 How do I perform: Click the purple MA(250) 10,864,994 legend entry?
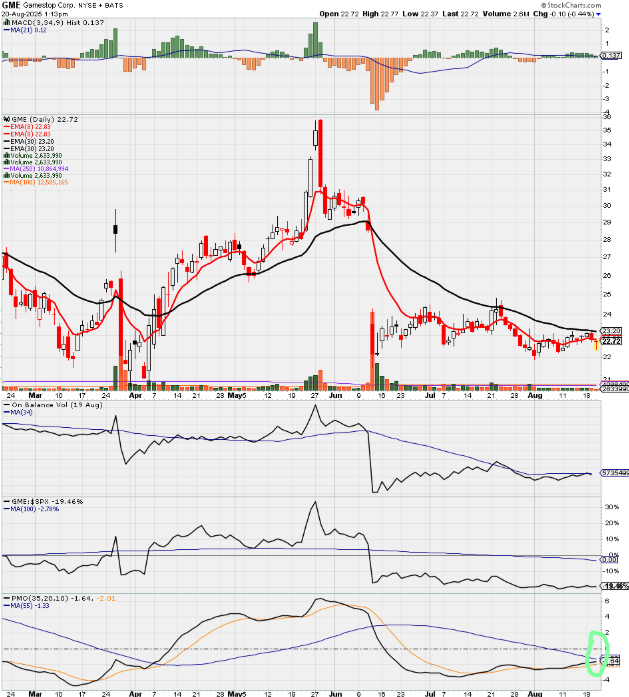36,169
